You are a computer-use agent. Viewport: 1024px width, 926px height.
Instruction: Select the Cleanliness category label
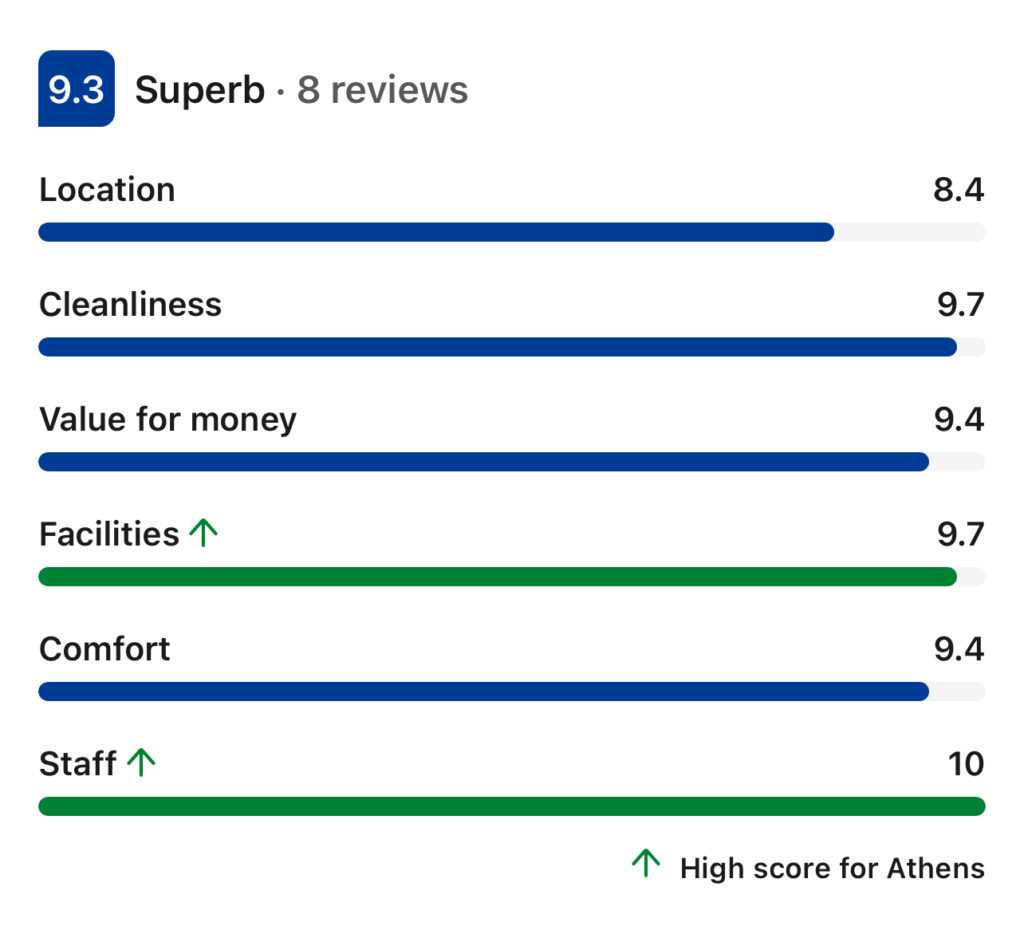[x=131, y=305]
